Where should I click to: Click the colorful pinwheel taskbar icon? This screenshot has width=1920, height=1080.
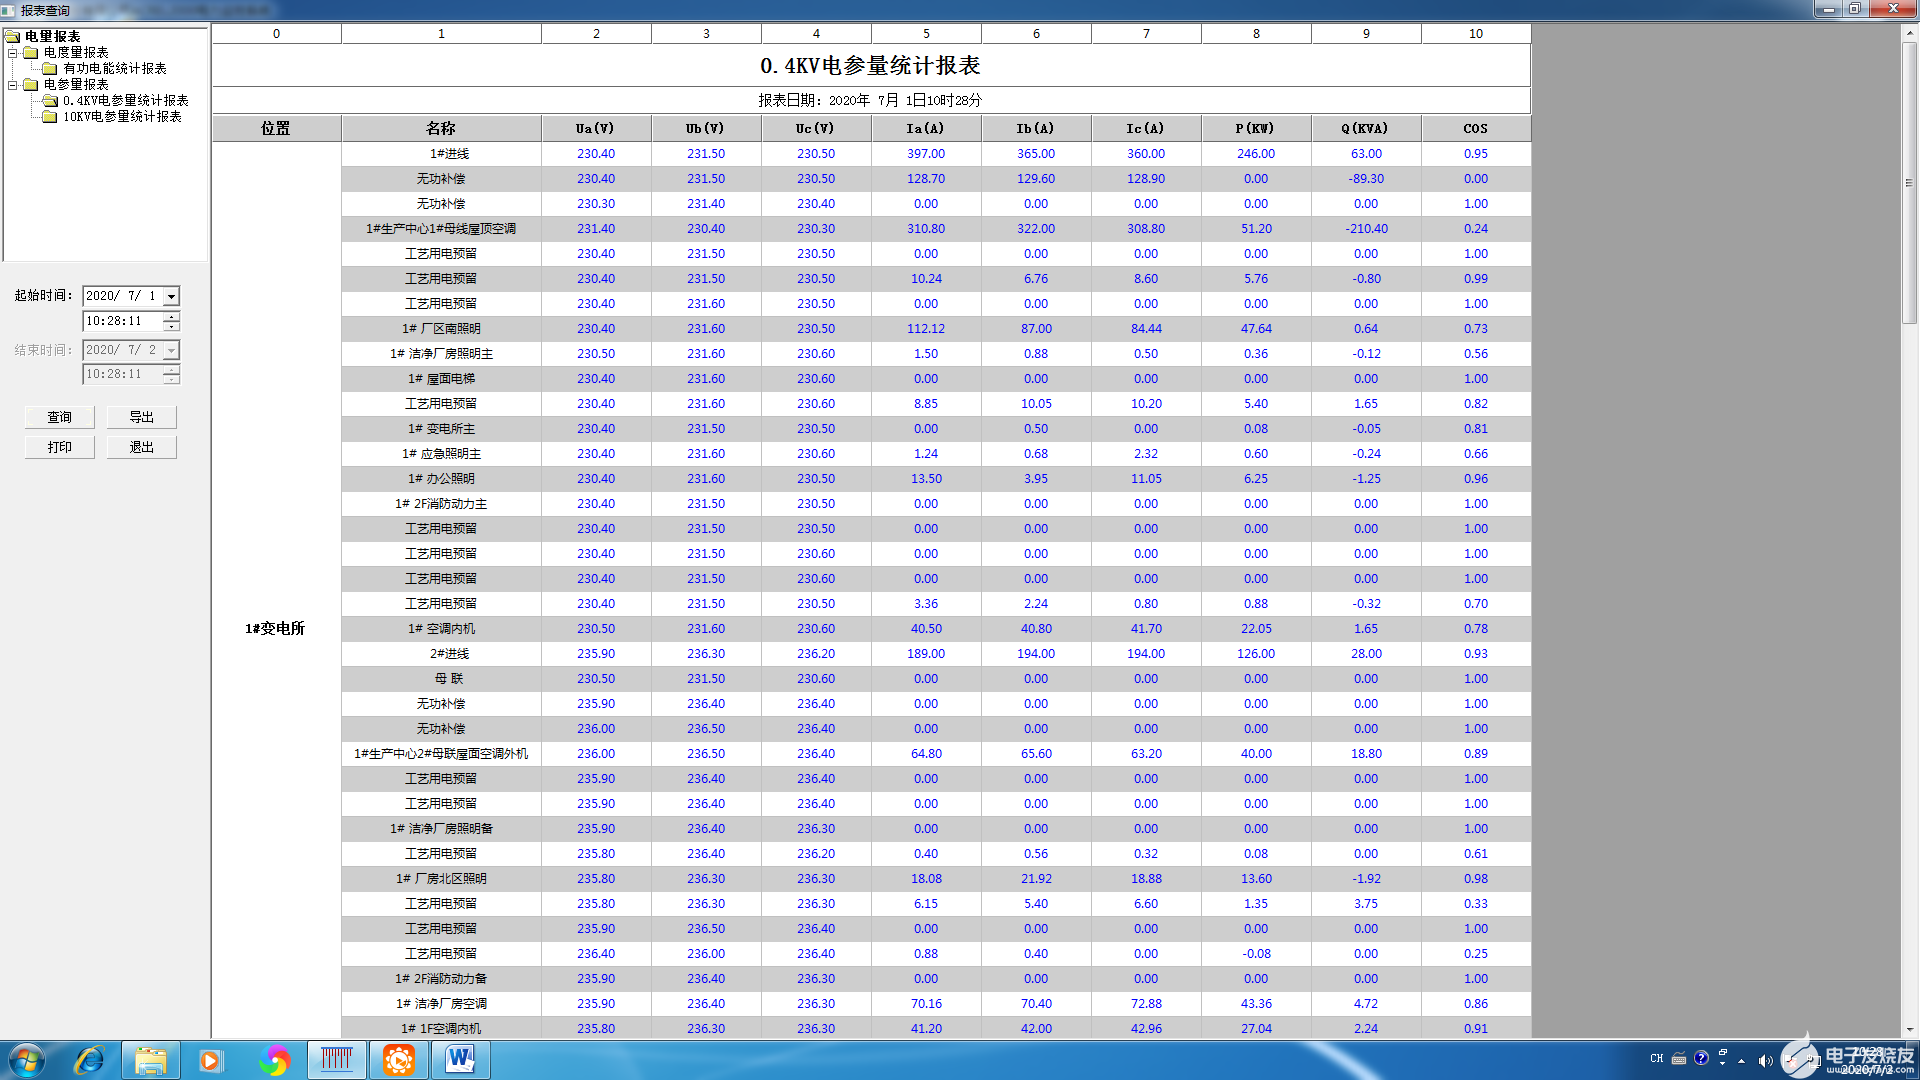pos(274,1060)
